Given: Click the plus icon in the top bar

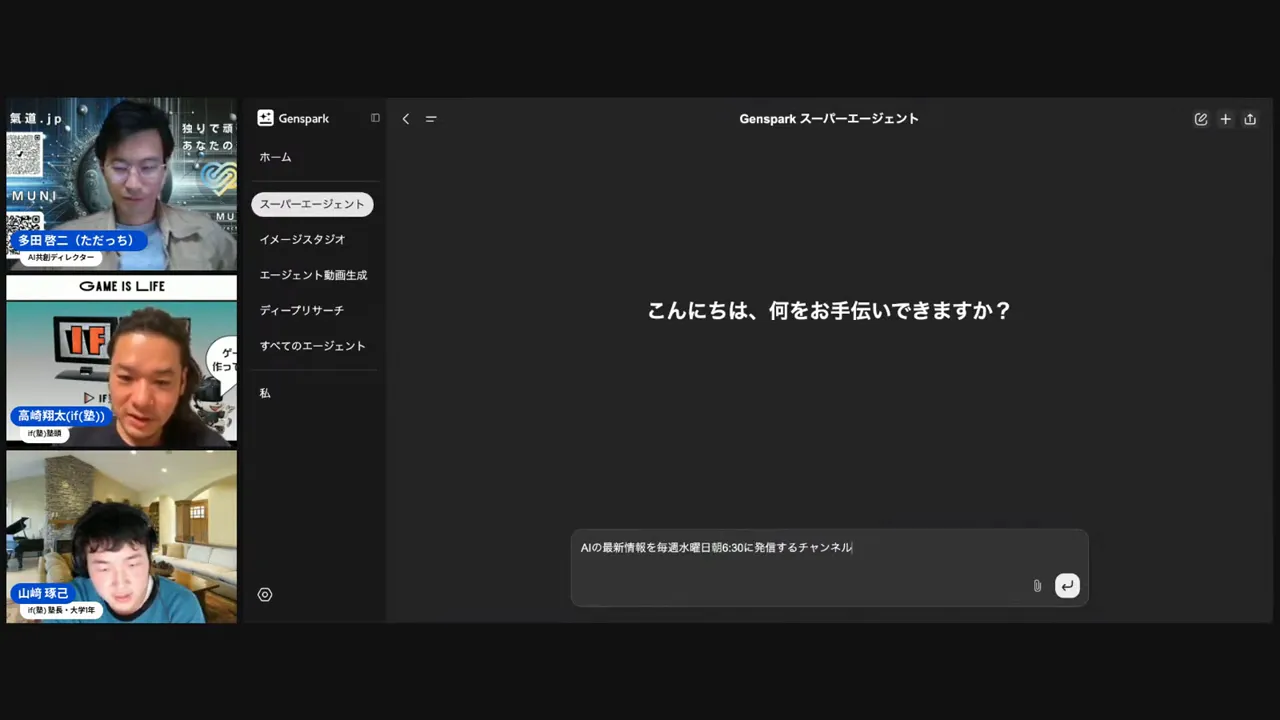Looking at the screenshot, I should (x=1225, y=118).
